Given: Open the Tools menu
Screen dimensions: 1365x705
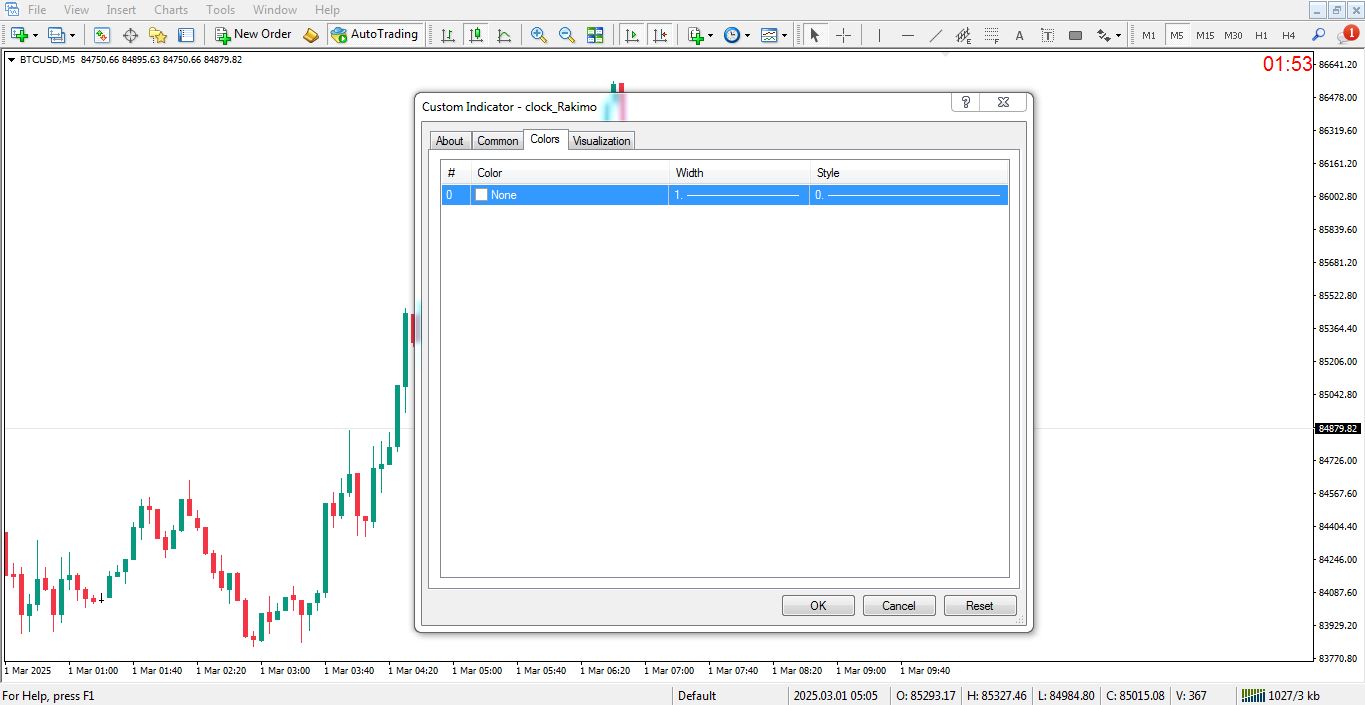Looking at the screenshot, I should click(x=220, y=10).
